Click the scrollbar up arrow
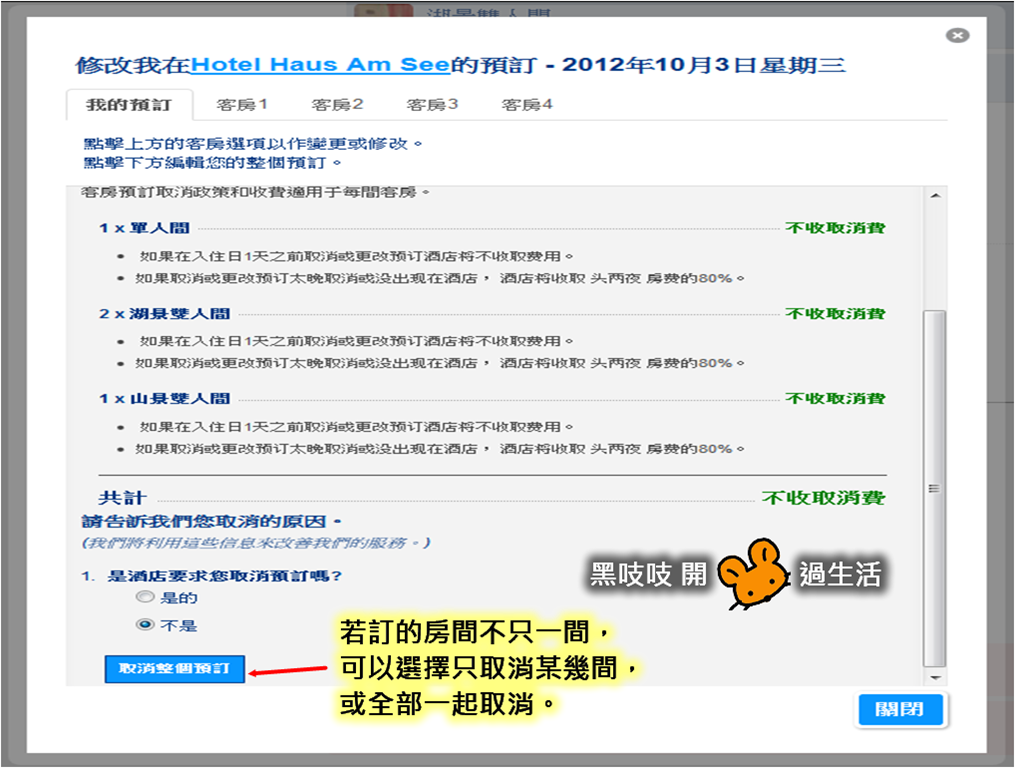This screenshot has width=1015, height=768. click(x=935, y=196)
